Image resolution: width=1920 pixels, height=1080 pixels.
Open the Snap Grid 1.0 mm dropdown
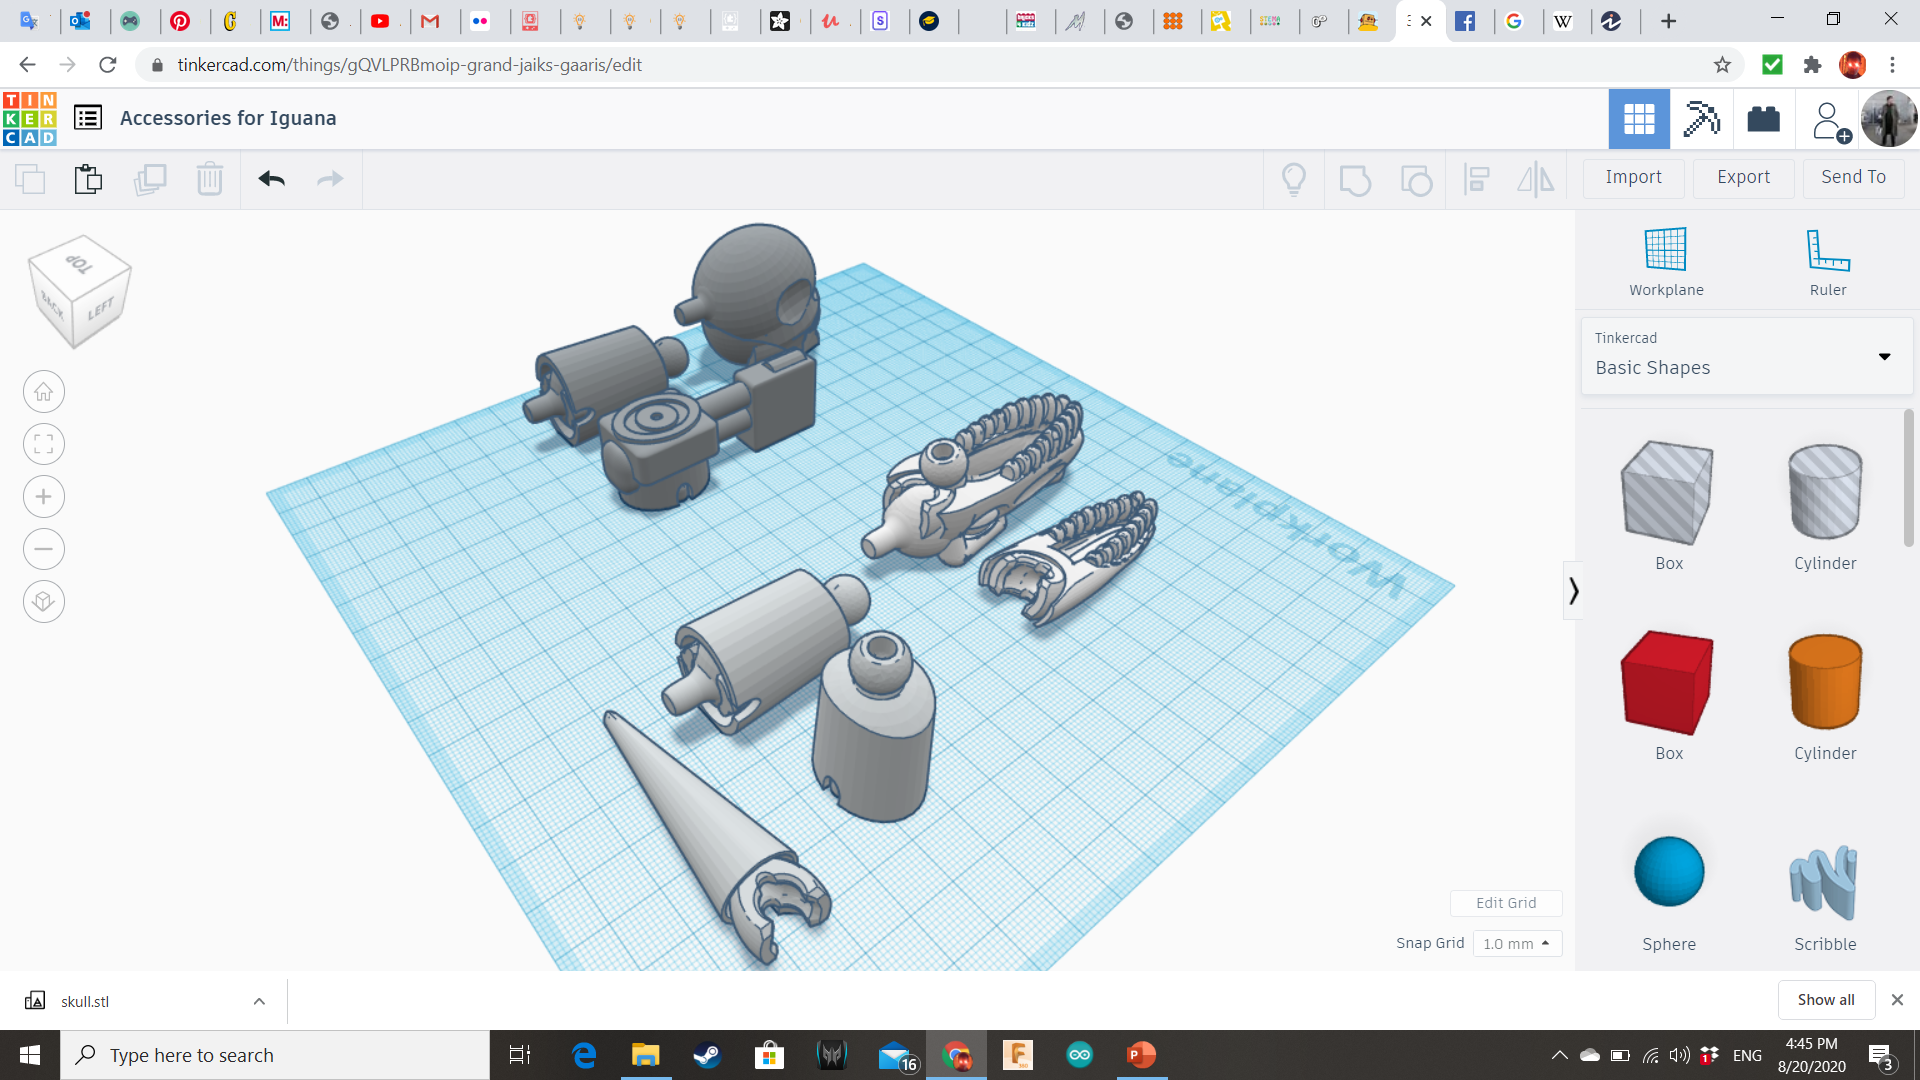click(1517, 943)
